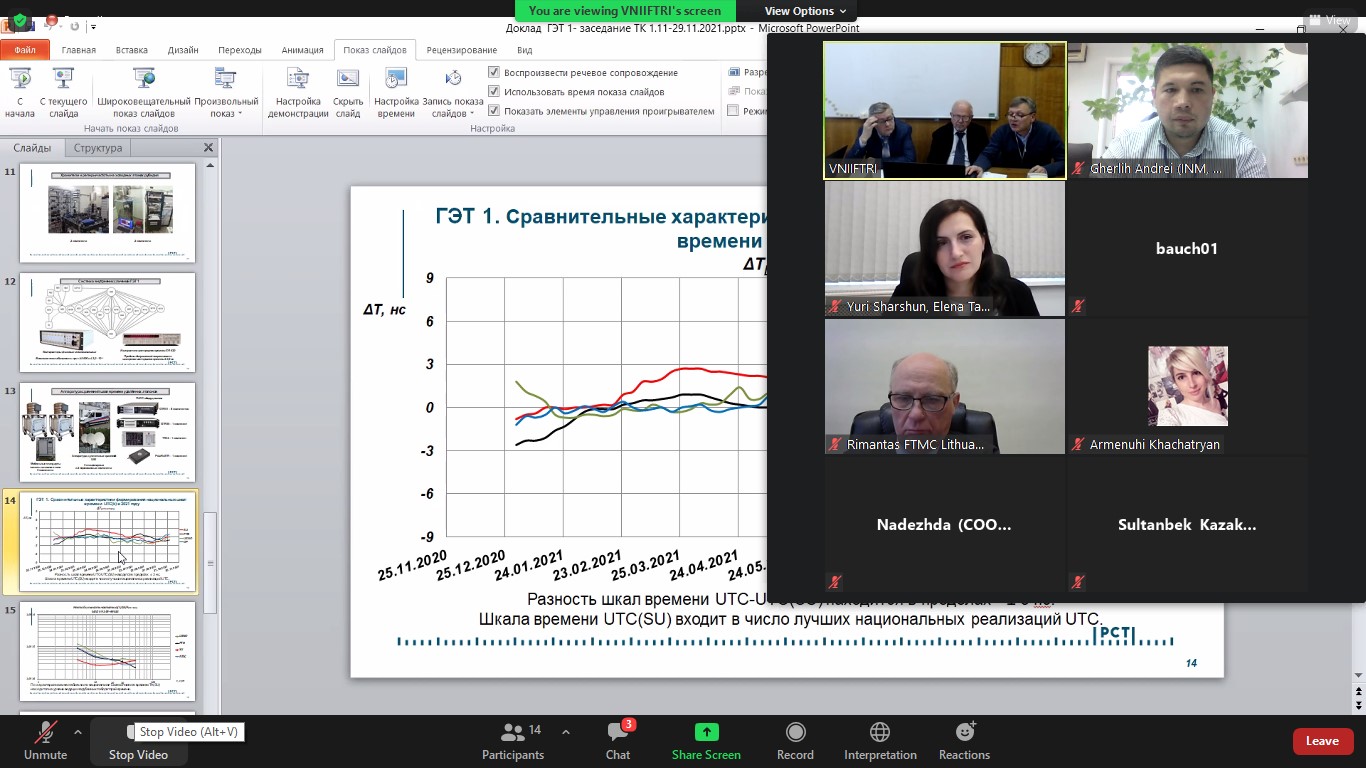Screen dimensions: 1366x768
Task: Click the Скрыть слайд ribbon icon
Action: [x=348, y=80]
